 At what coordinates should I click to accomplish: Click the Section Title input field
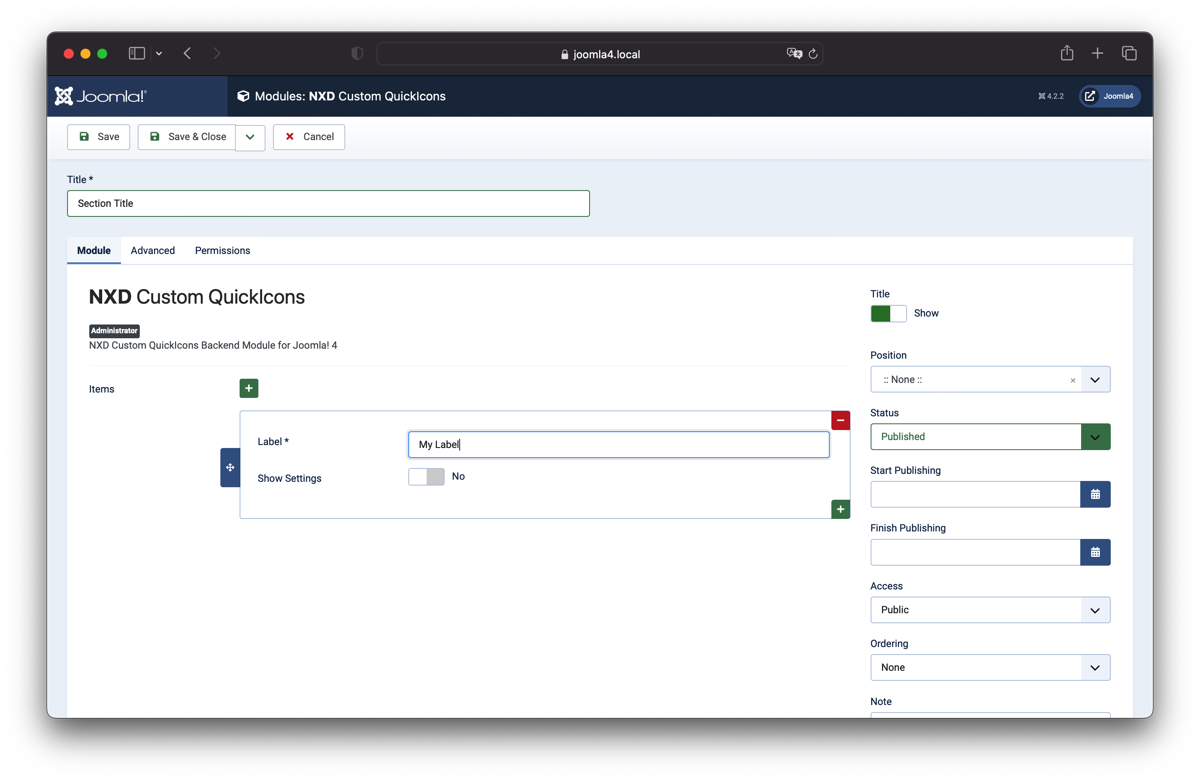[x=328, y=204]
